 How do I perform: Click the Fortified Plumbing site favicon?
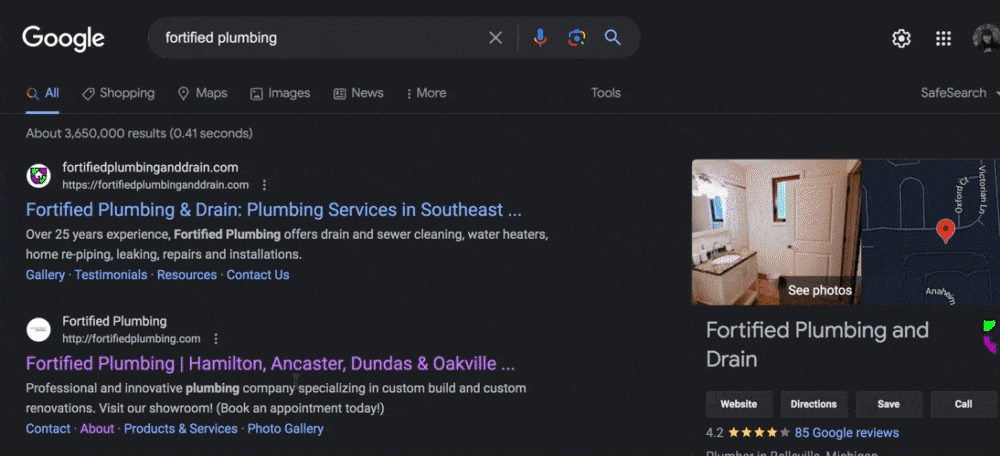(x=38, y=329)
